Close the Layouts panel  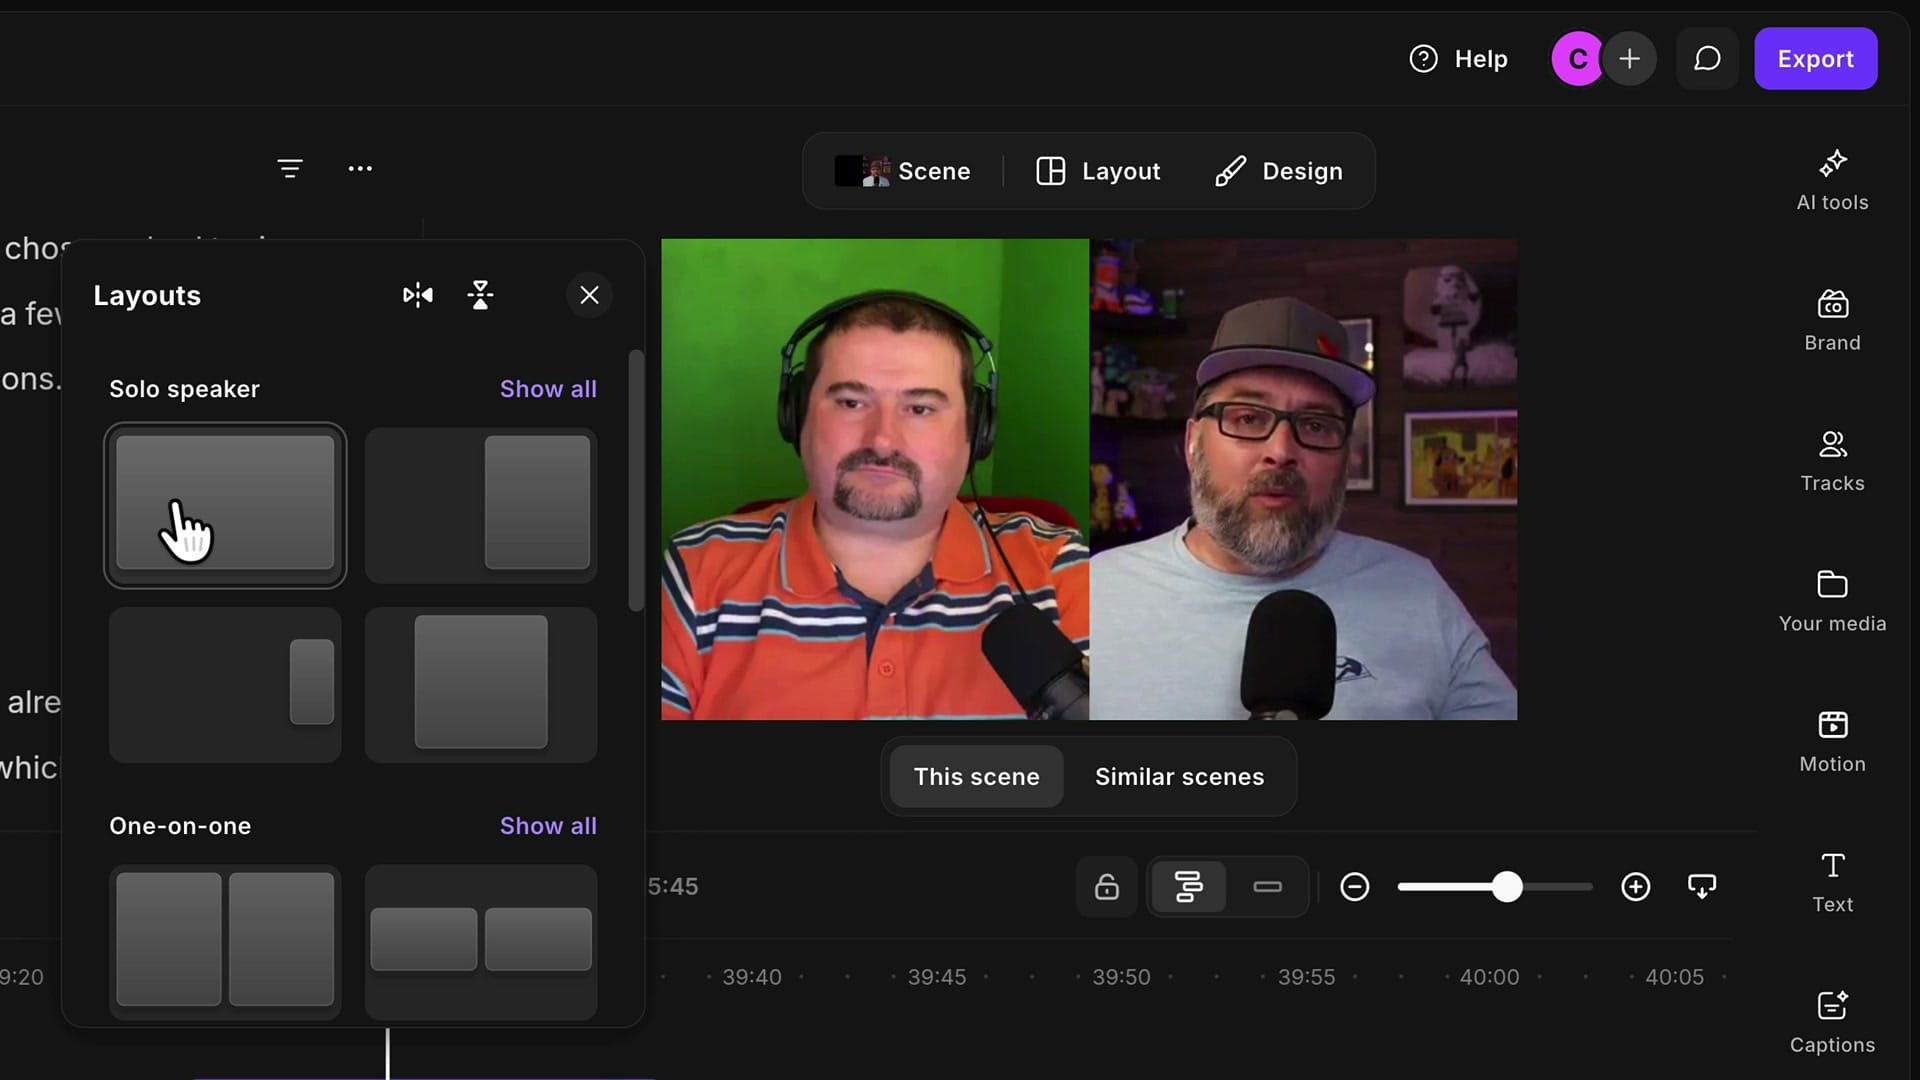pyautogui.click(x=589, y=295)
